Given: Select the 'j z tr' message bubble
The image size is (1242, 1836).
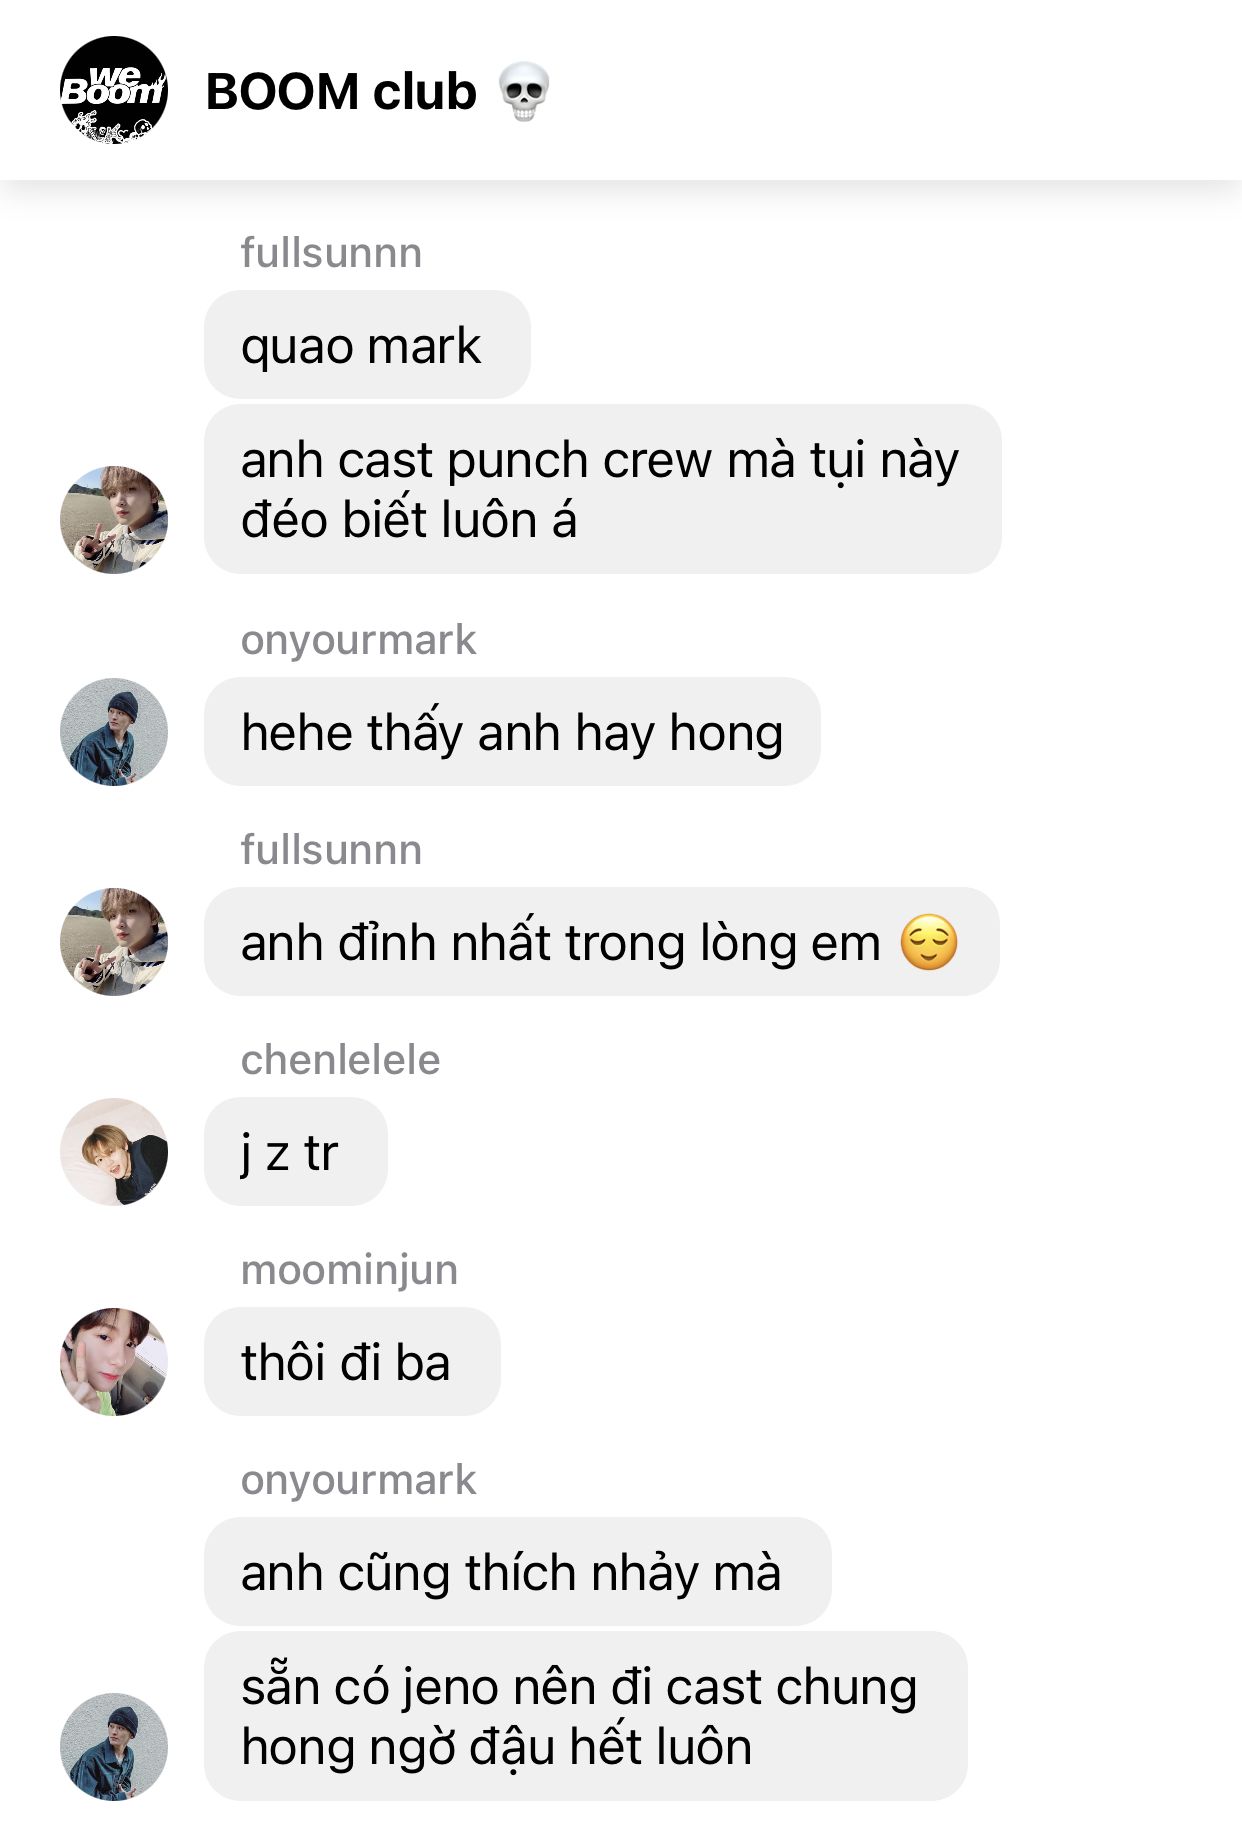Looking at the screenshot, I should tap(296, 1152).
